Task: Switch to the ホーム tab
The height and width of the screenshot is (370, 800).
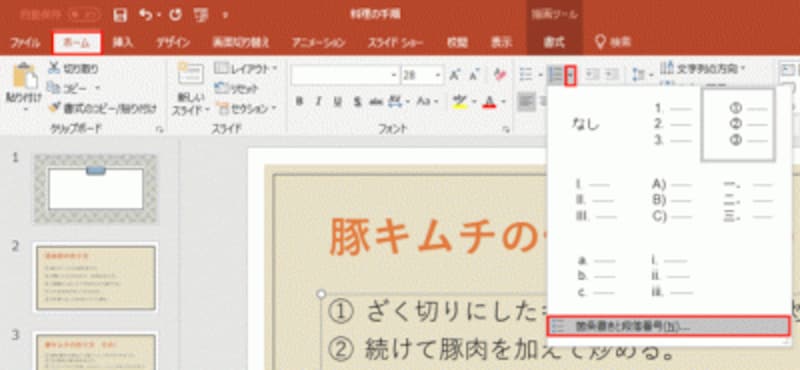Action: click(78, 43)
